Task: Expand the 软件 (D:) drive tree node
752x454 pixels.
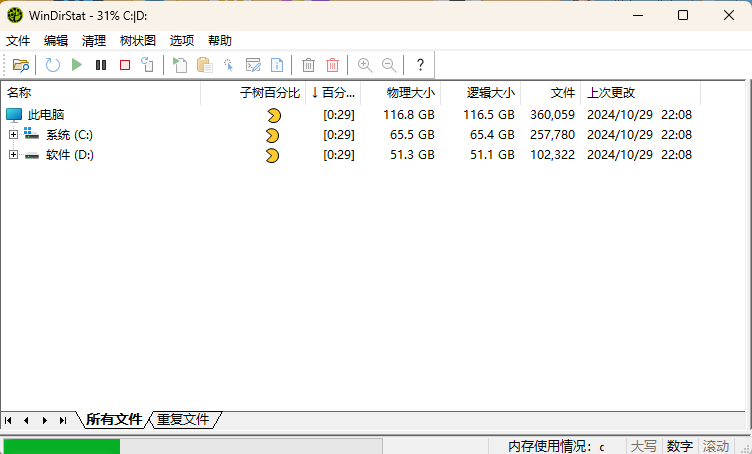Action: (x=13, y=155)
